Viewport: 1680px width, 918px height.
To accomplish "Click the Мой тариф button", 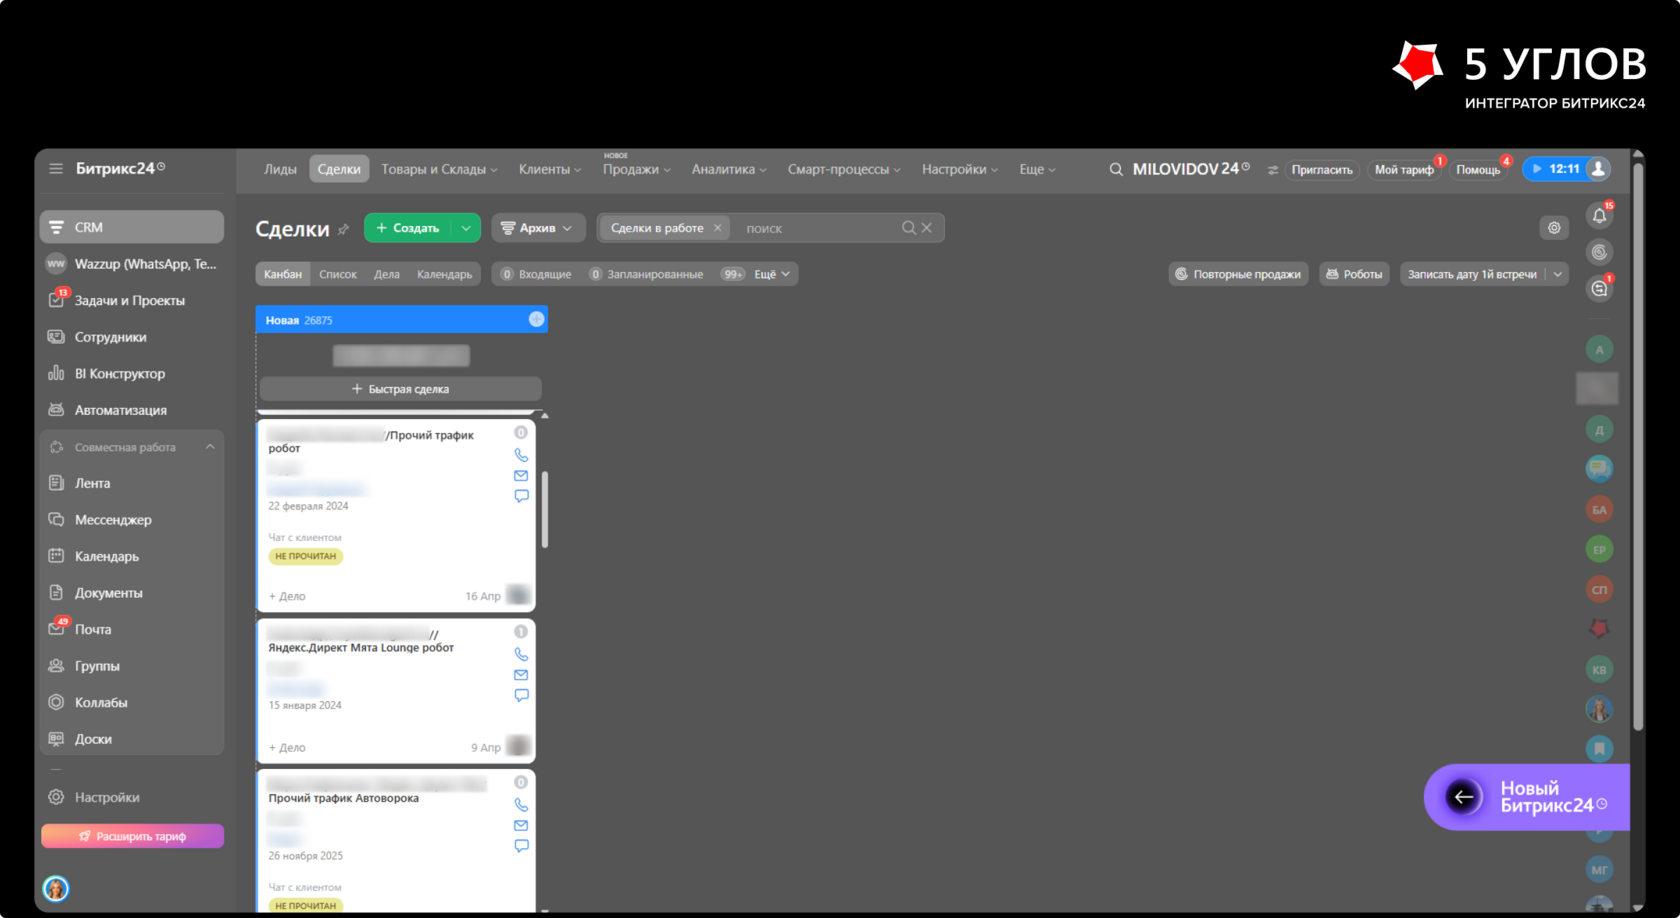I will [1404, 170].
